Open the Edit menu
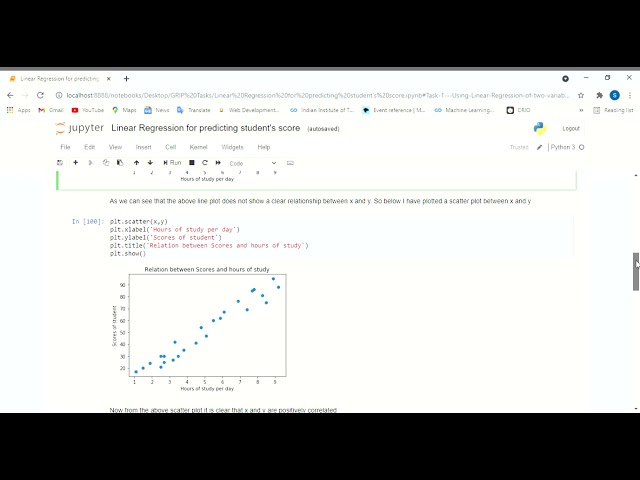Viewport: 640px width, 480px height. point(90,147)
